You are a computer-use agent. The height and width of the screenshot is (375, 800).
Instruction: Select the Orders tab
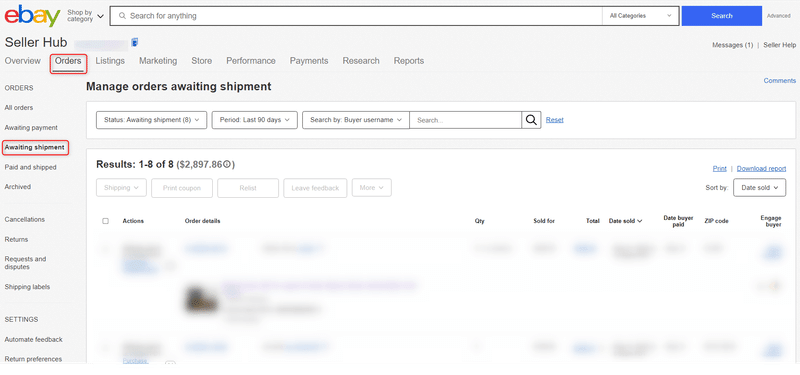tap(68, 61)
